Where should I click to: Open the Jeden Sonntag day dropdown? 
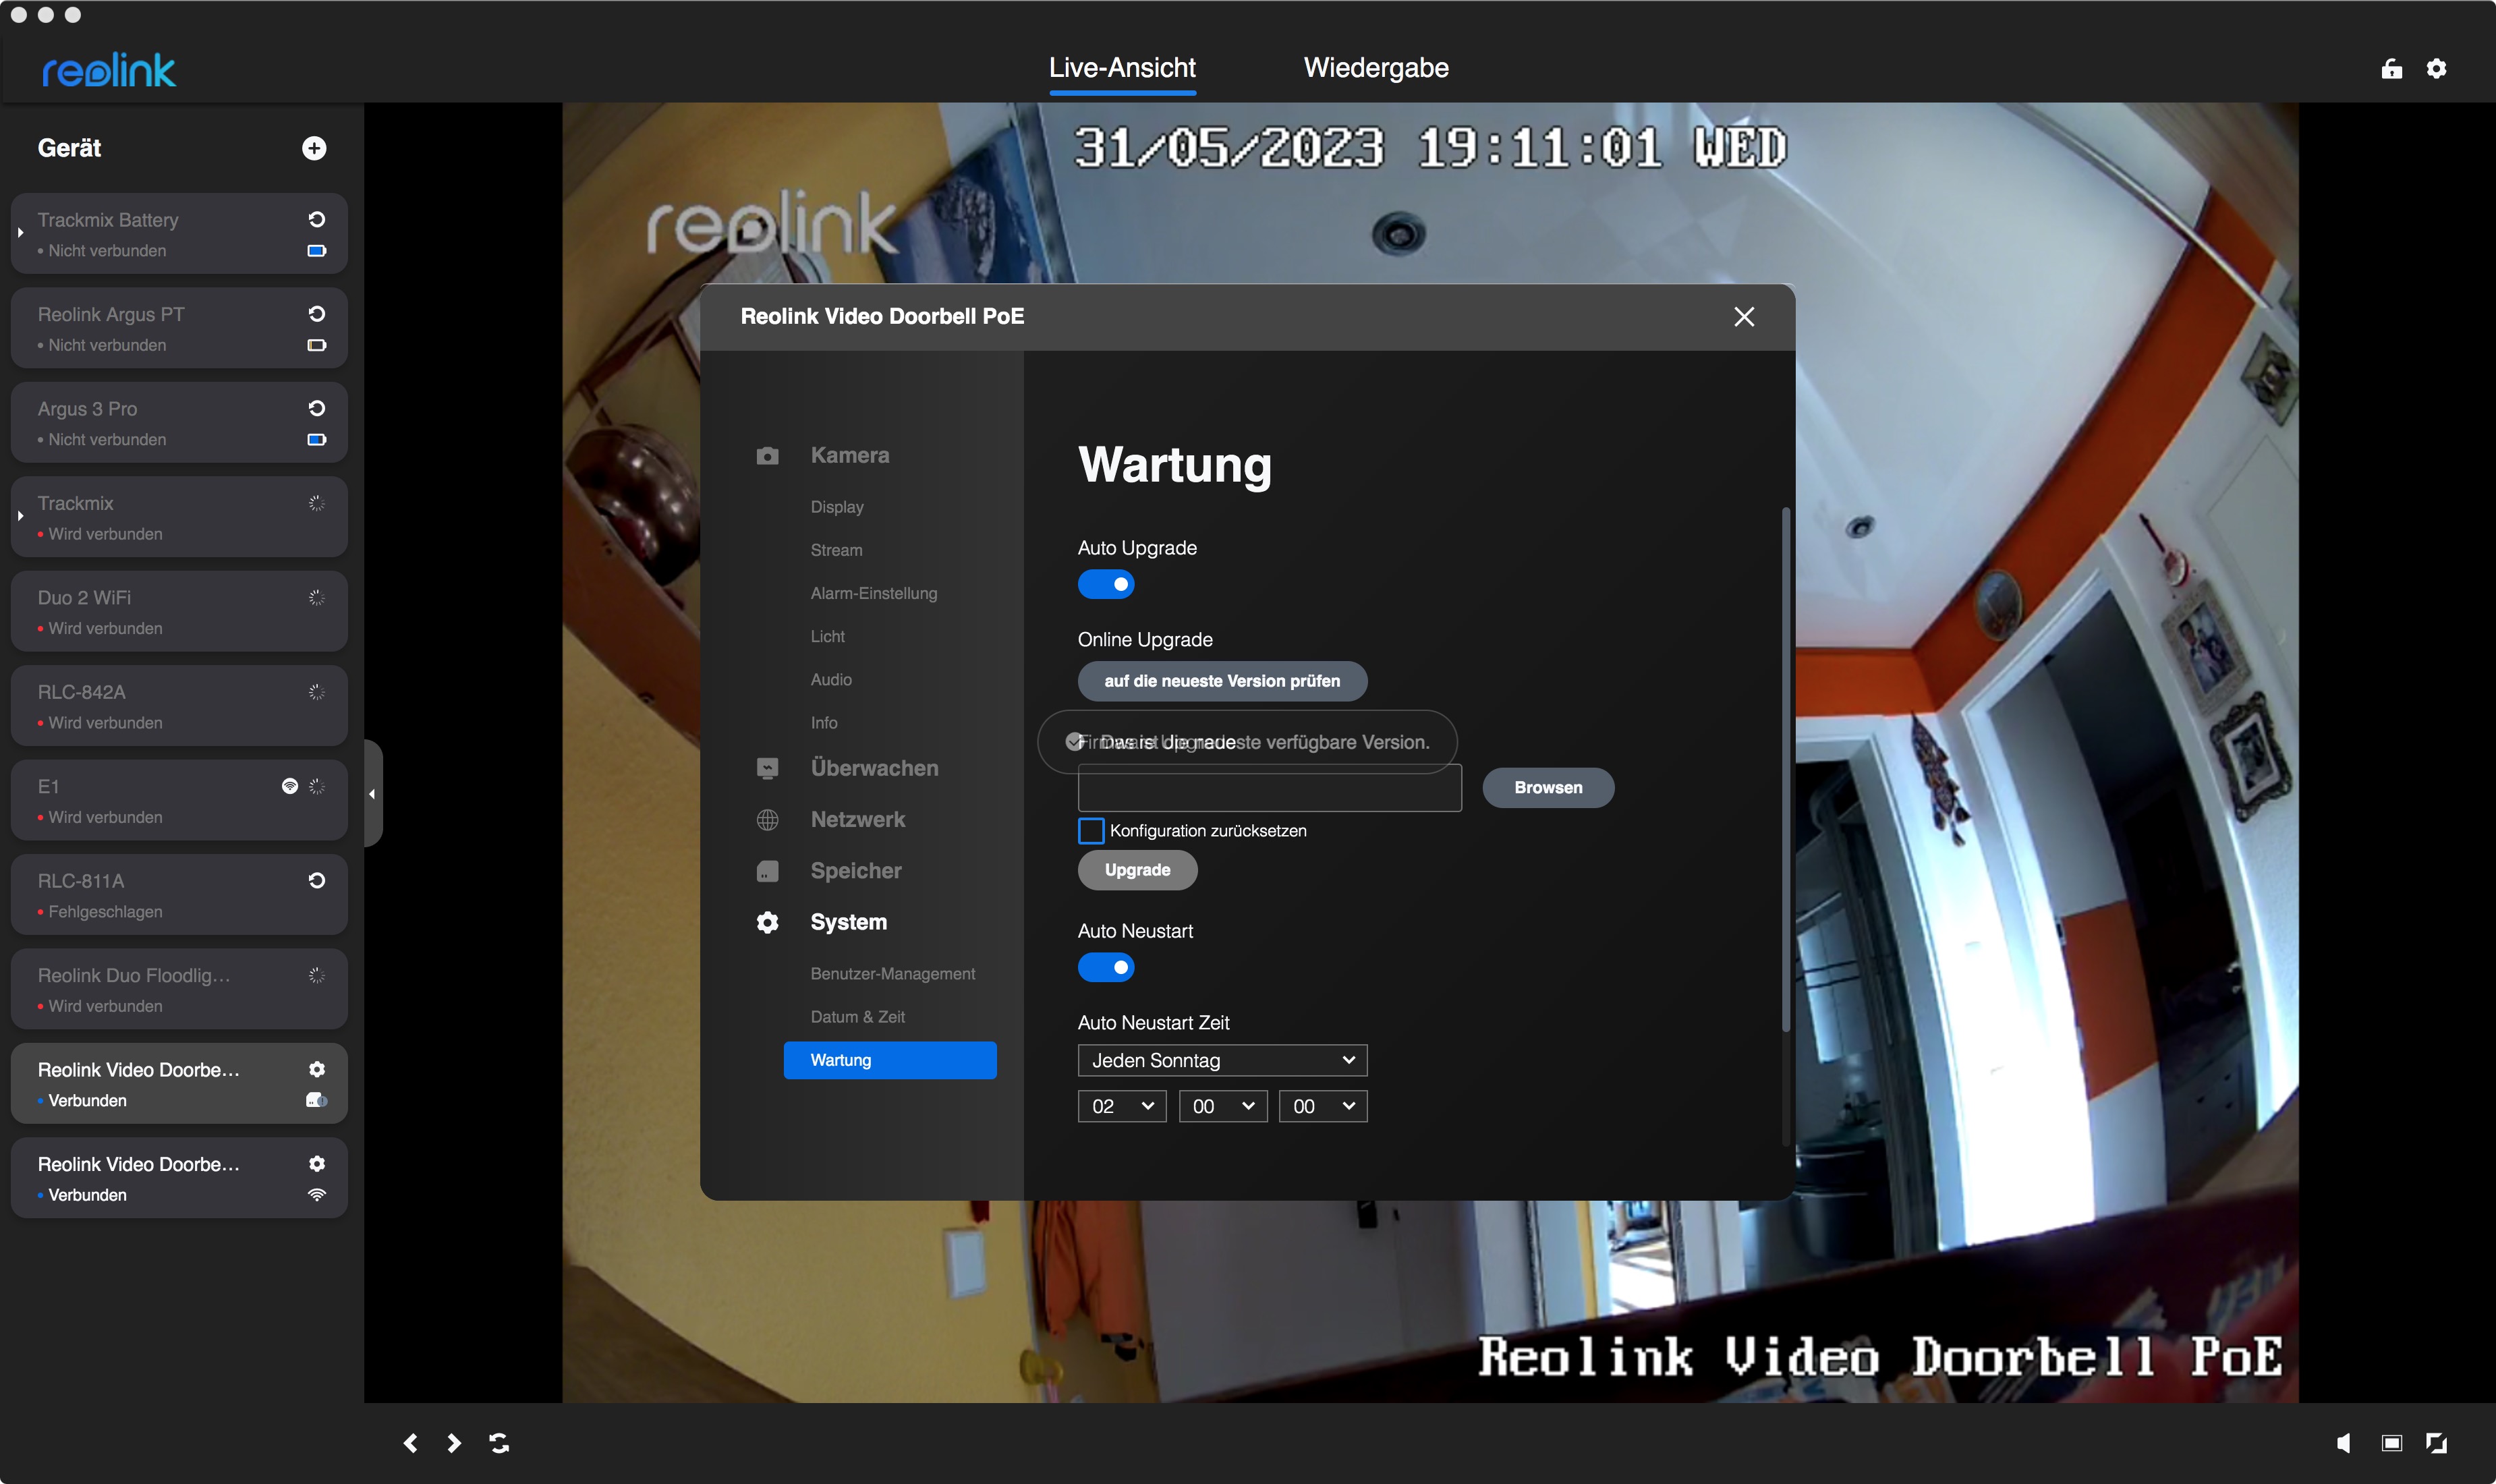point(1221,1060)
